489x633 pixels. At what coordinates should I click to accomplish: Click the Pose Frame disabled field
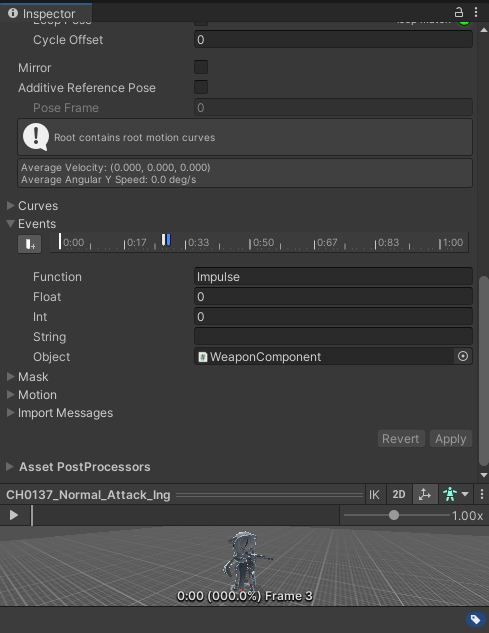tap(334, 108)
